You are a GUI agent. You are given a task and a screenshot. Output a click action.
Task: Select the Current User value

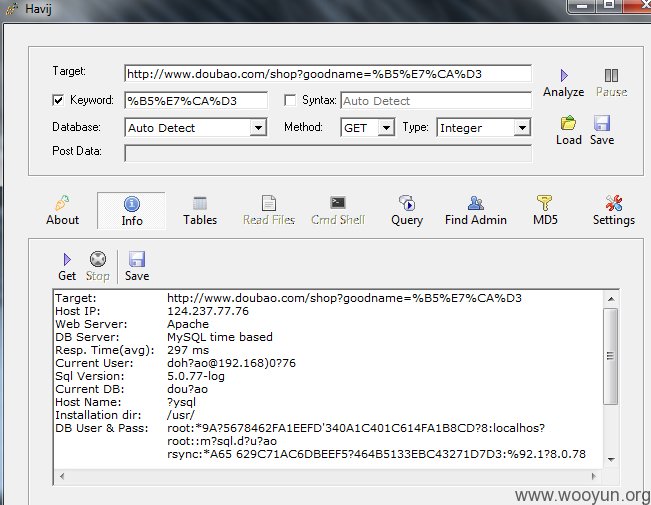tap(232, 363)
